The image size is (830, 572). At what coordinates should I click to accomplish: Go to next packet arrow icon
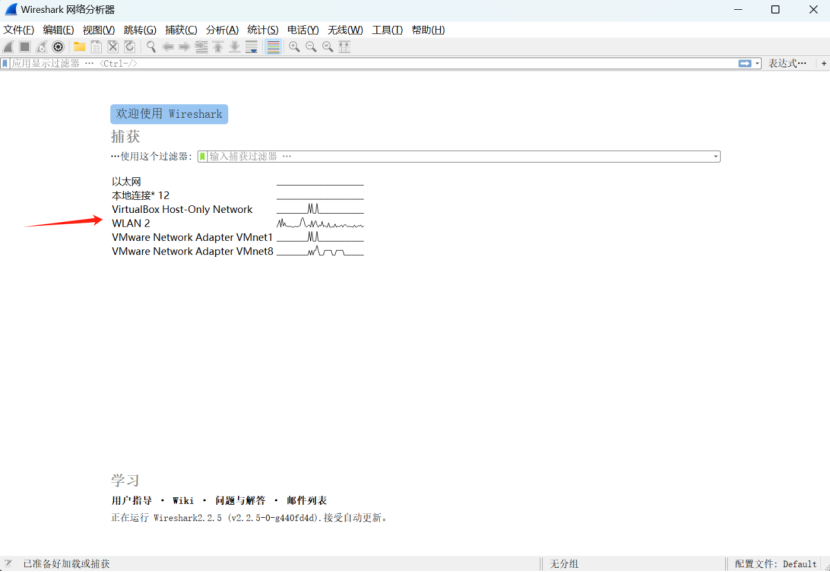point(184,47)
